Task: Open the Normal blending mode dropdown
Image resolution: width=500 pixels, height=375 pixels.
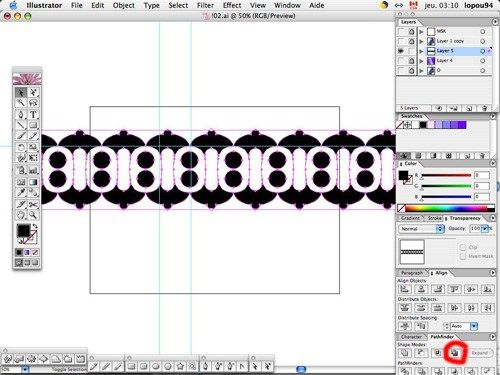Action: [x=422, y=229]
